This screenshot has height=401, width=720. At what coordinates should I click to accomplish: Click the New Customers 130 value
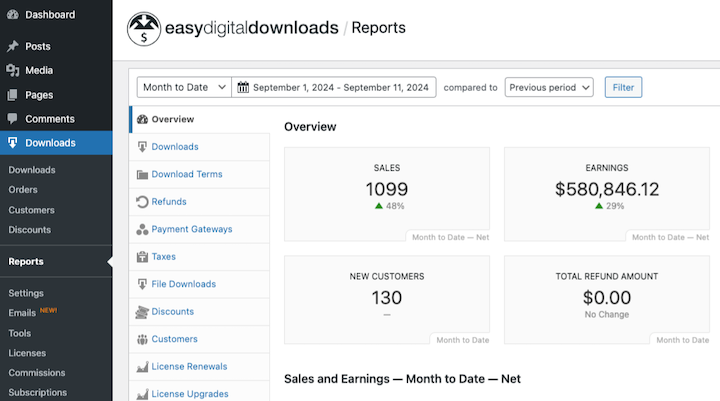(387, 298)
